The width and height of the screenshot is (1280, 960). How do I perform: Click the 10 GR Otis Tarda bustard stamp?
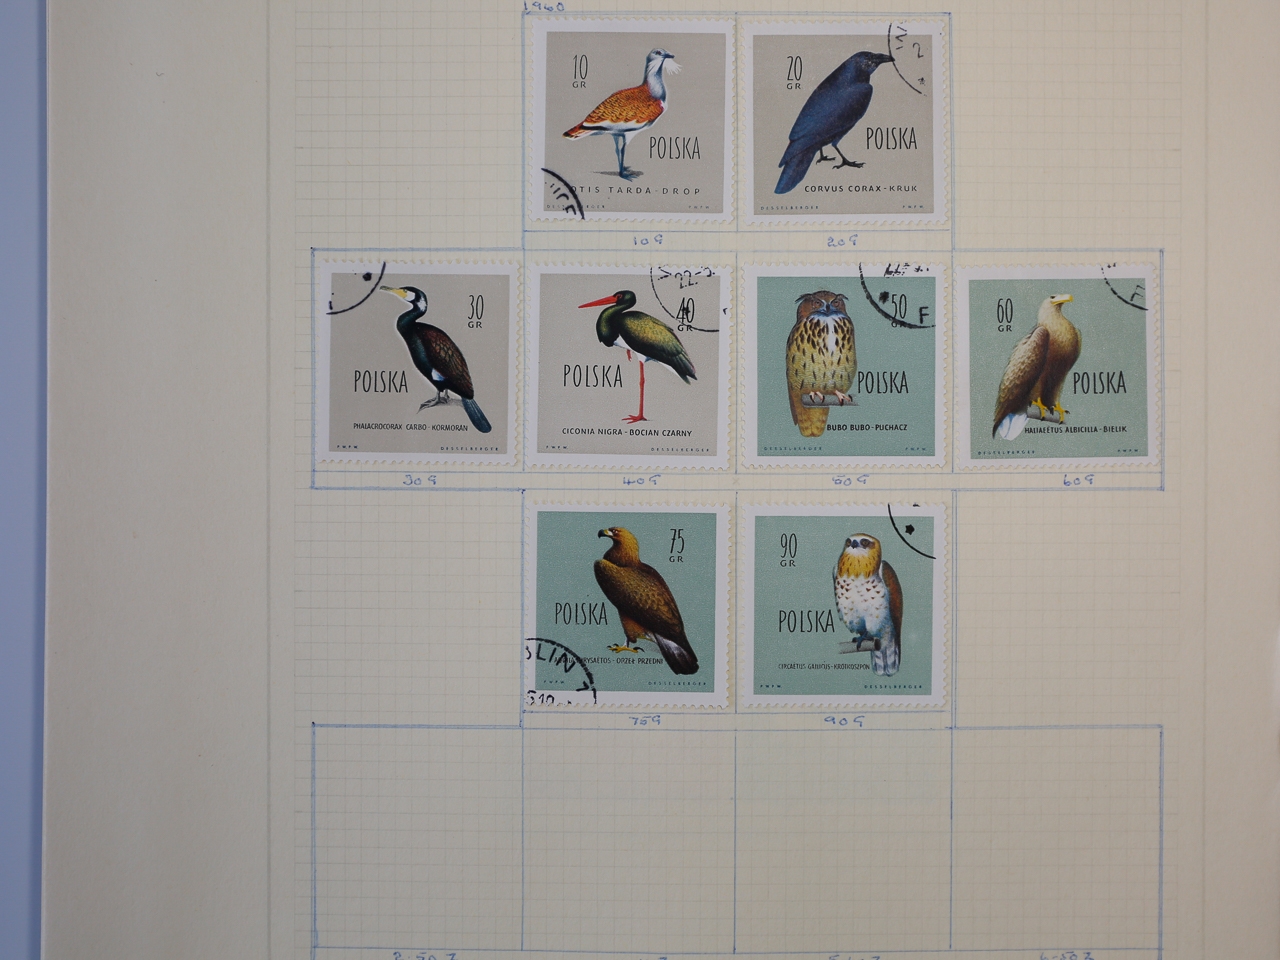tap(631, 125)
